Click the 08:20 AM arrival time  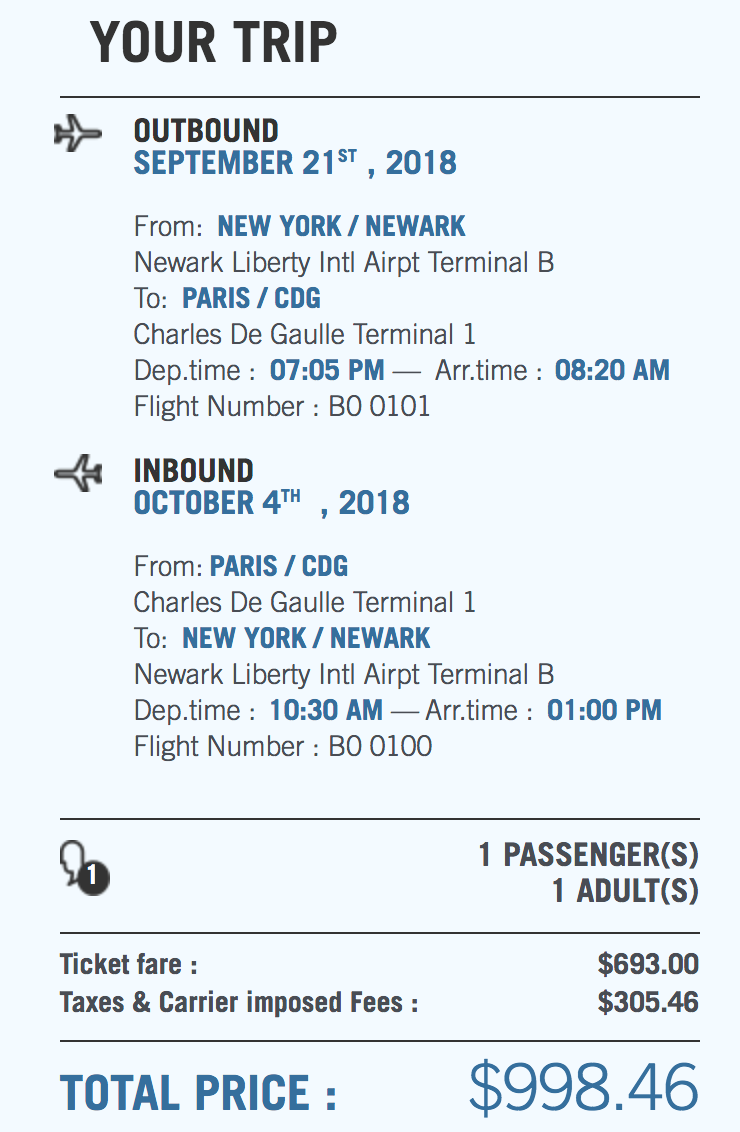[612, 370]
